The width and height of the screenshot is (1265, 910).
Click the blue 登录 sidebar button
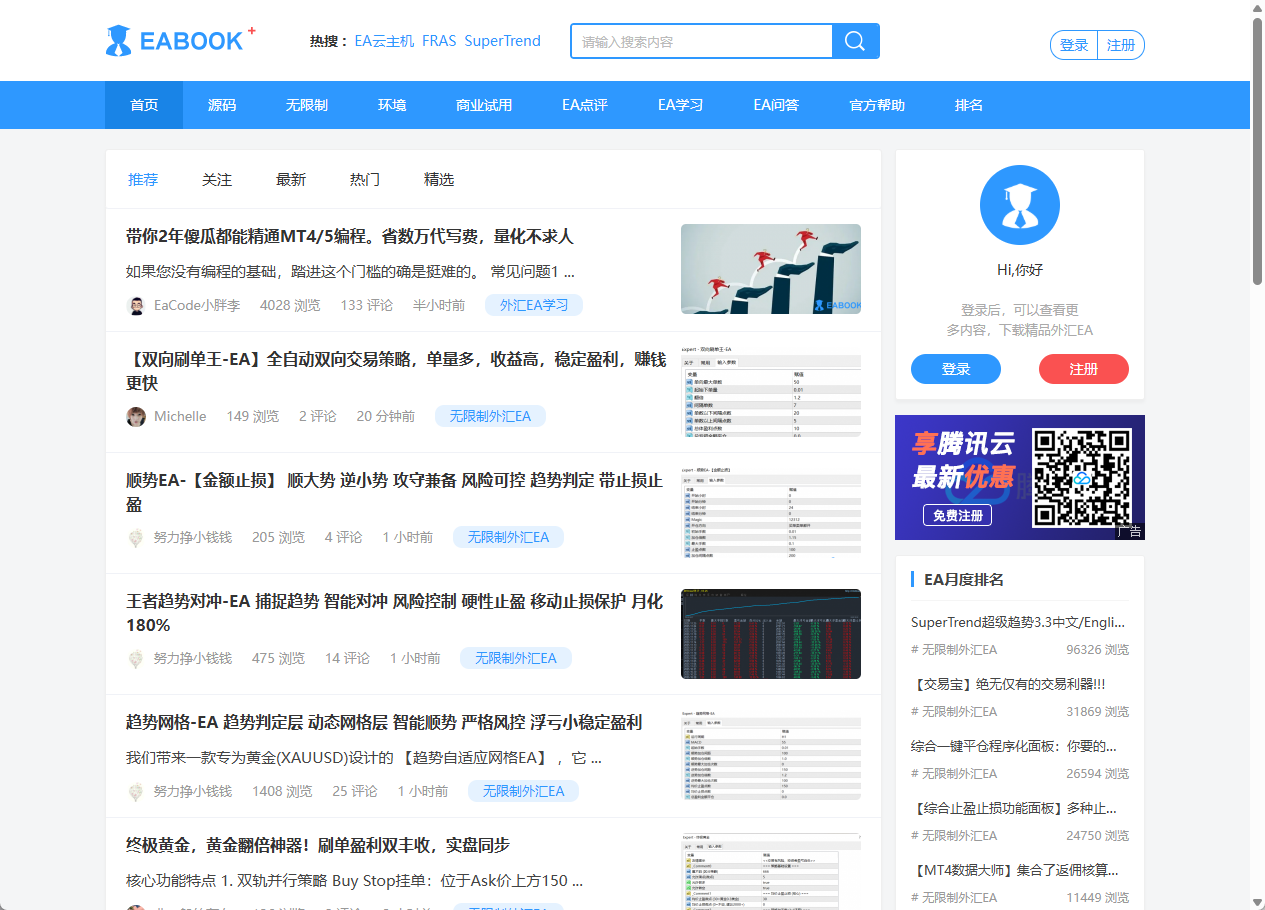click(x=955, y=369)
